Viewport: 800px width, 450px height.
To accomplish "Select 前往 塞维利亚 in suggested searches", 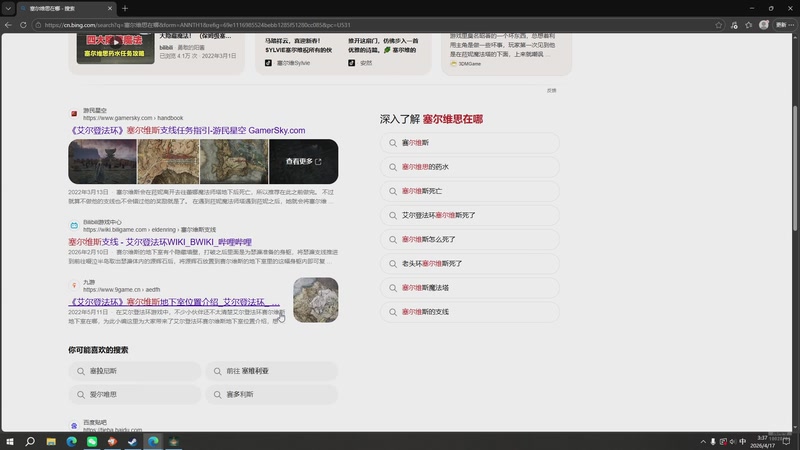I will (271, 371).
